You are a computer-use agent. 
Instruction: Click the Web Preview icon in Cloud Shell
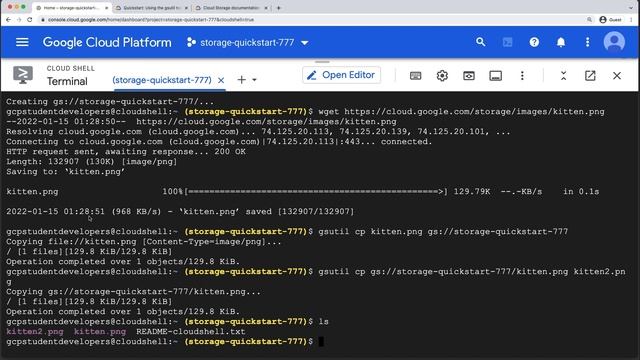tap(469, 76)
